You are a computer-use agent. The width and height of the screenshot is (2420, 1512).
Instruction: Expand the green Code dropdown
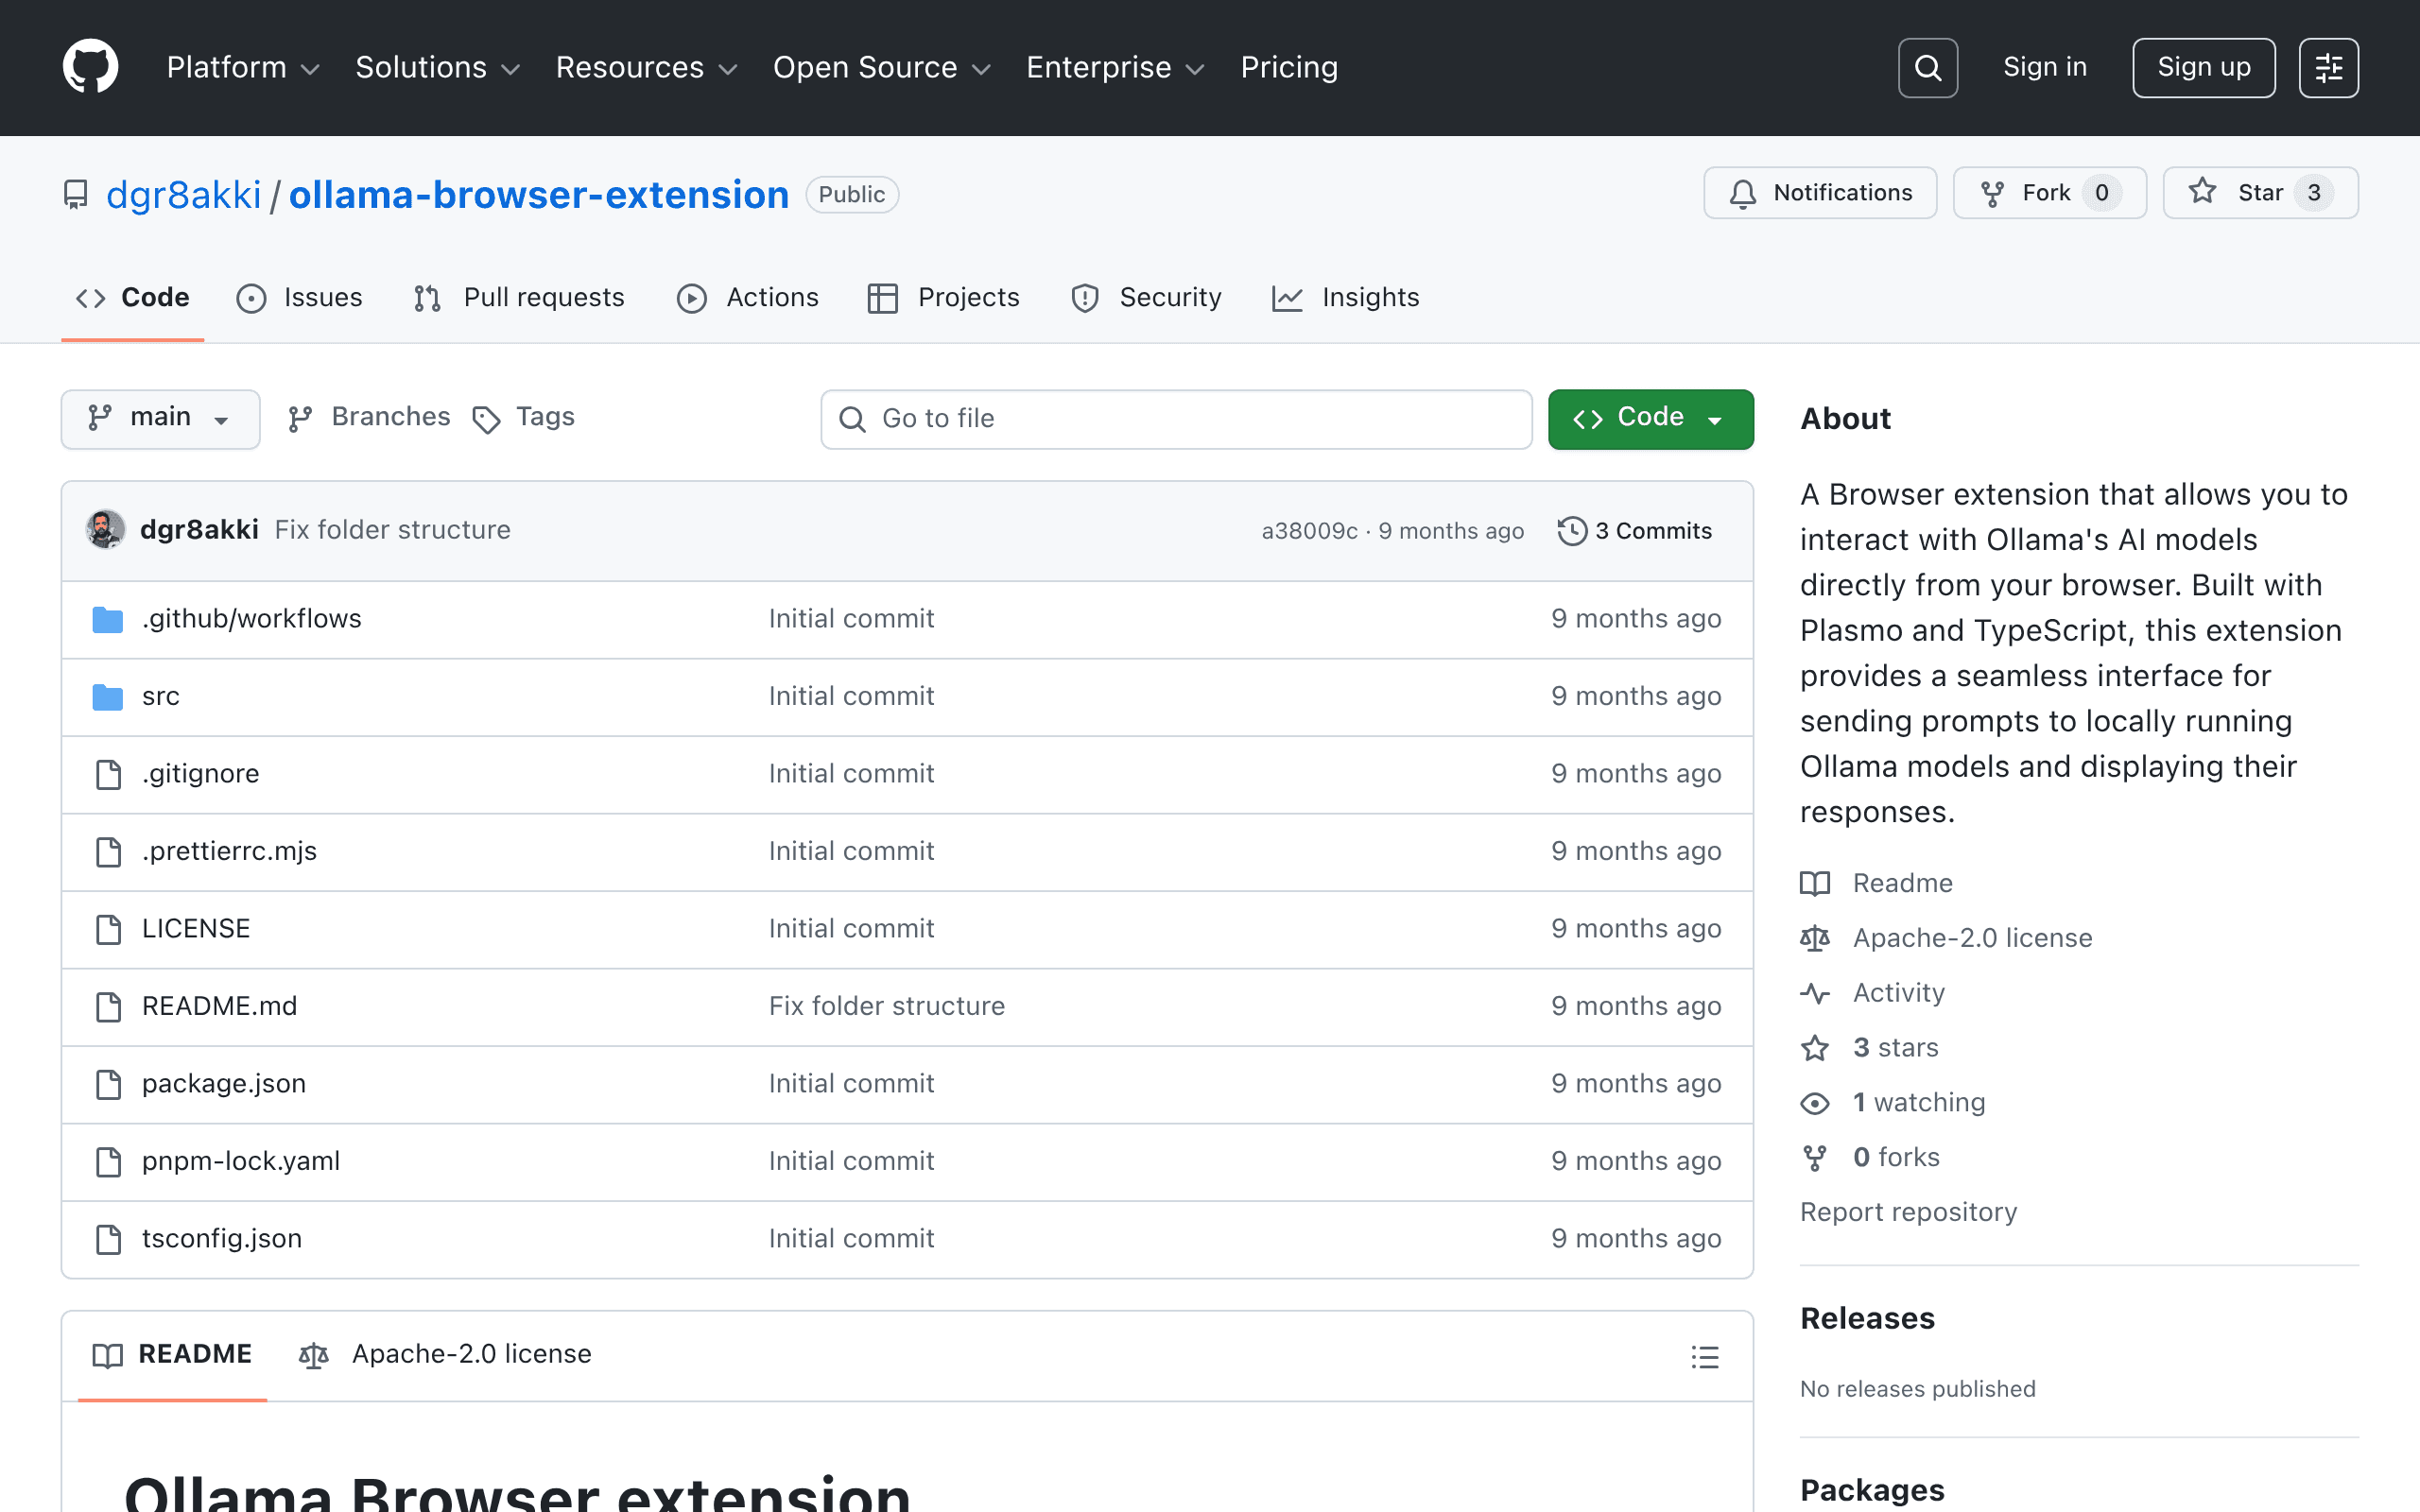pyautogui.click(x=1649, y=418)
